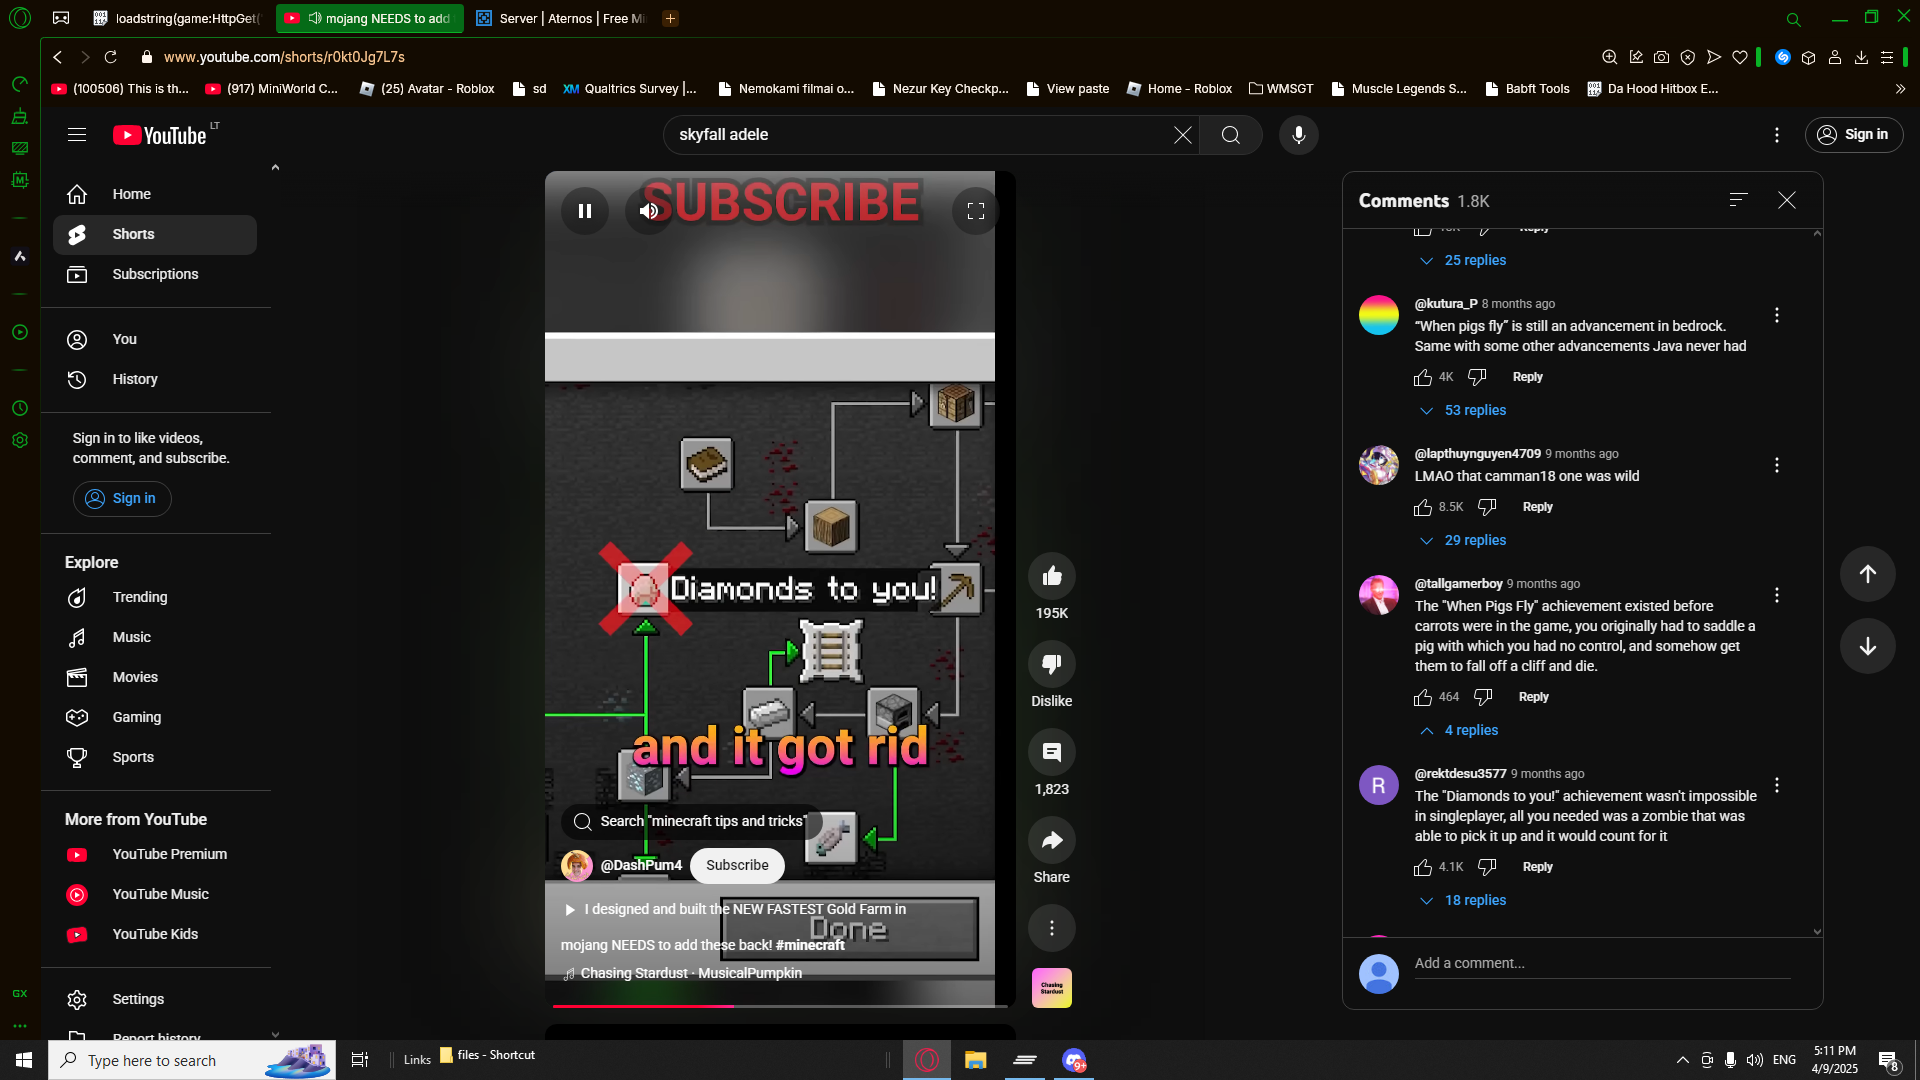1920x1080 pixels.
Task: Clear the YouTube search box text
Action: tap(1182, 135)
